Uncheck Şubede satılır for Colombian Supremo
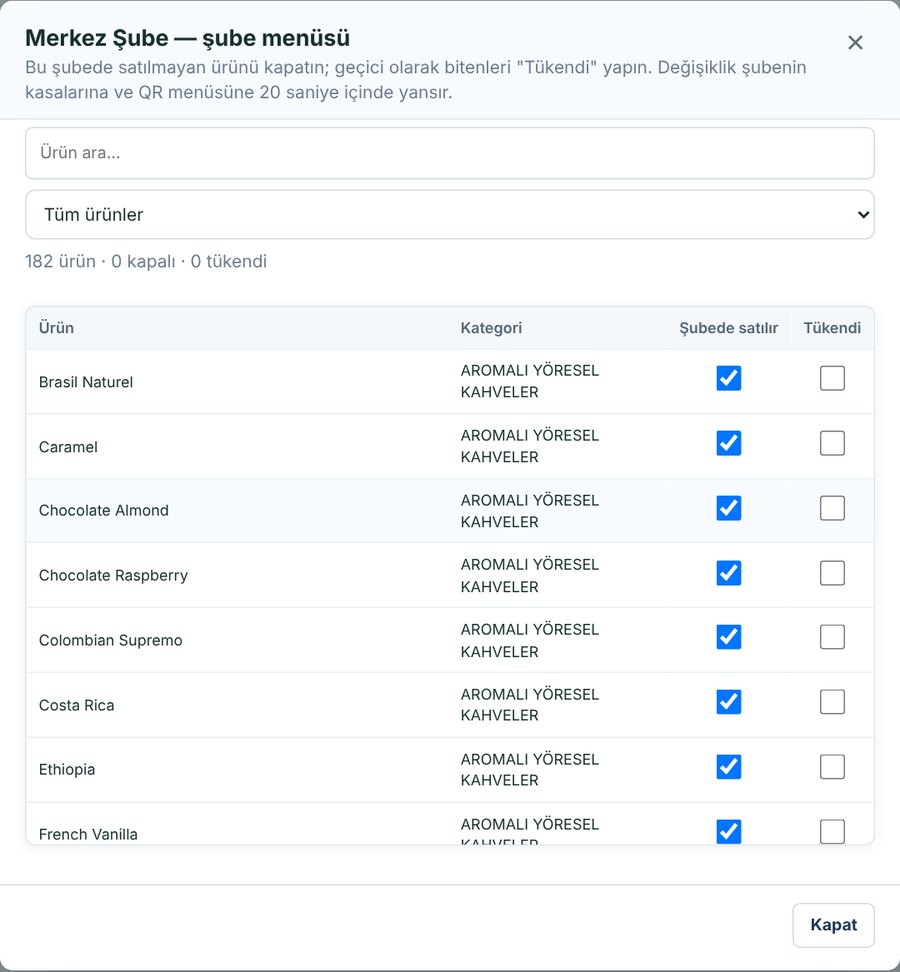 [x=728, y=637]
